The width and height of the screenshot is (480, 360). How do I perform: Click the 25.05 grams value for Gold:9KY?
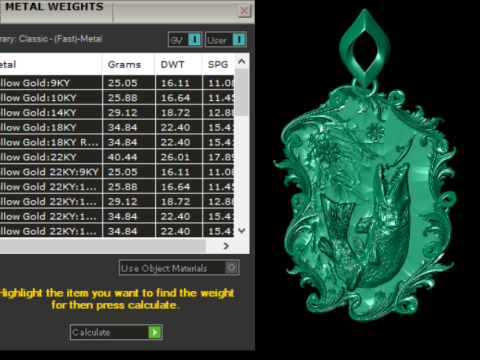(129, 83)
